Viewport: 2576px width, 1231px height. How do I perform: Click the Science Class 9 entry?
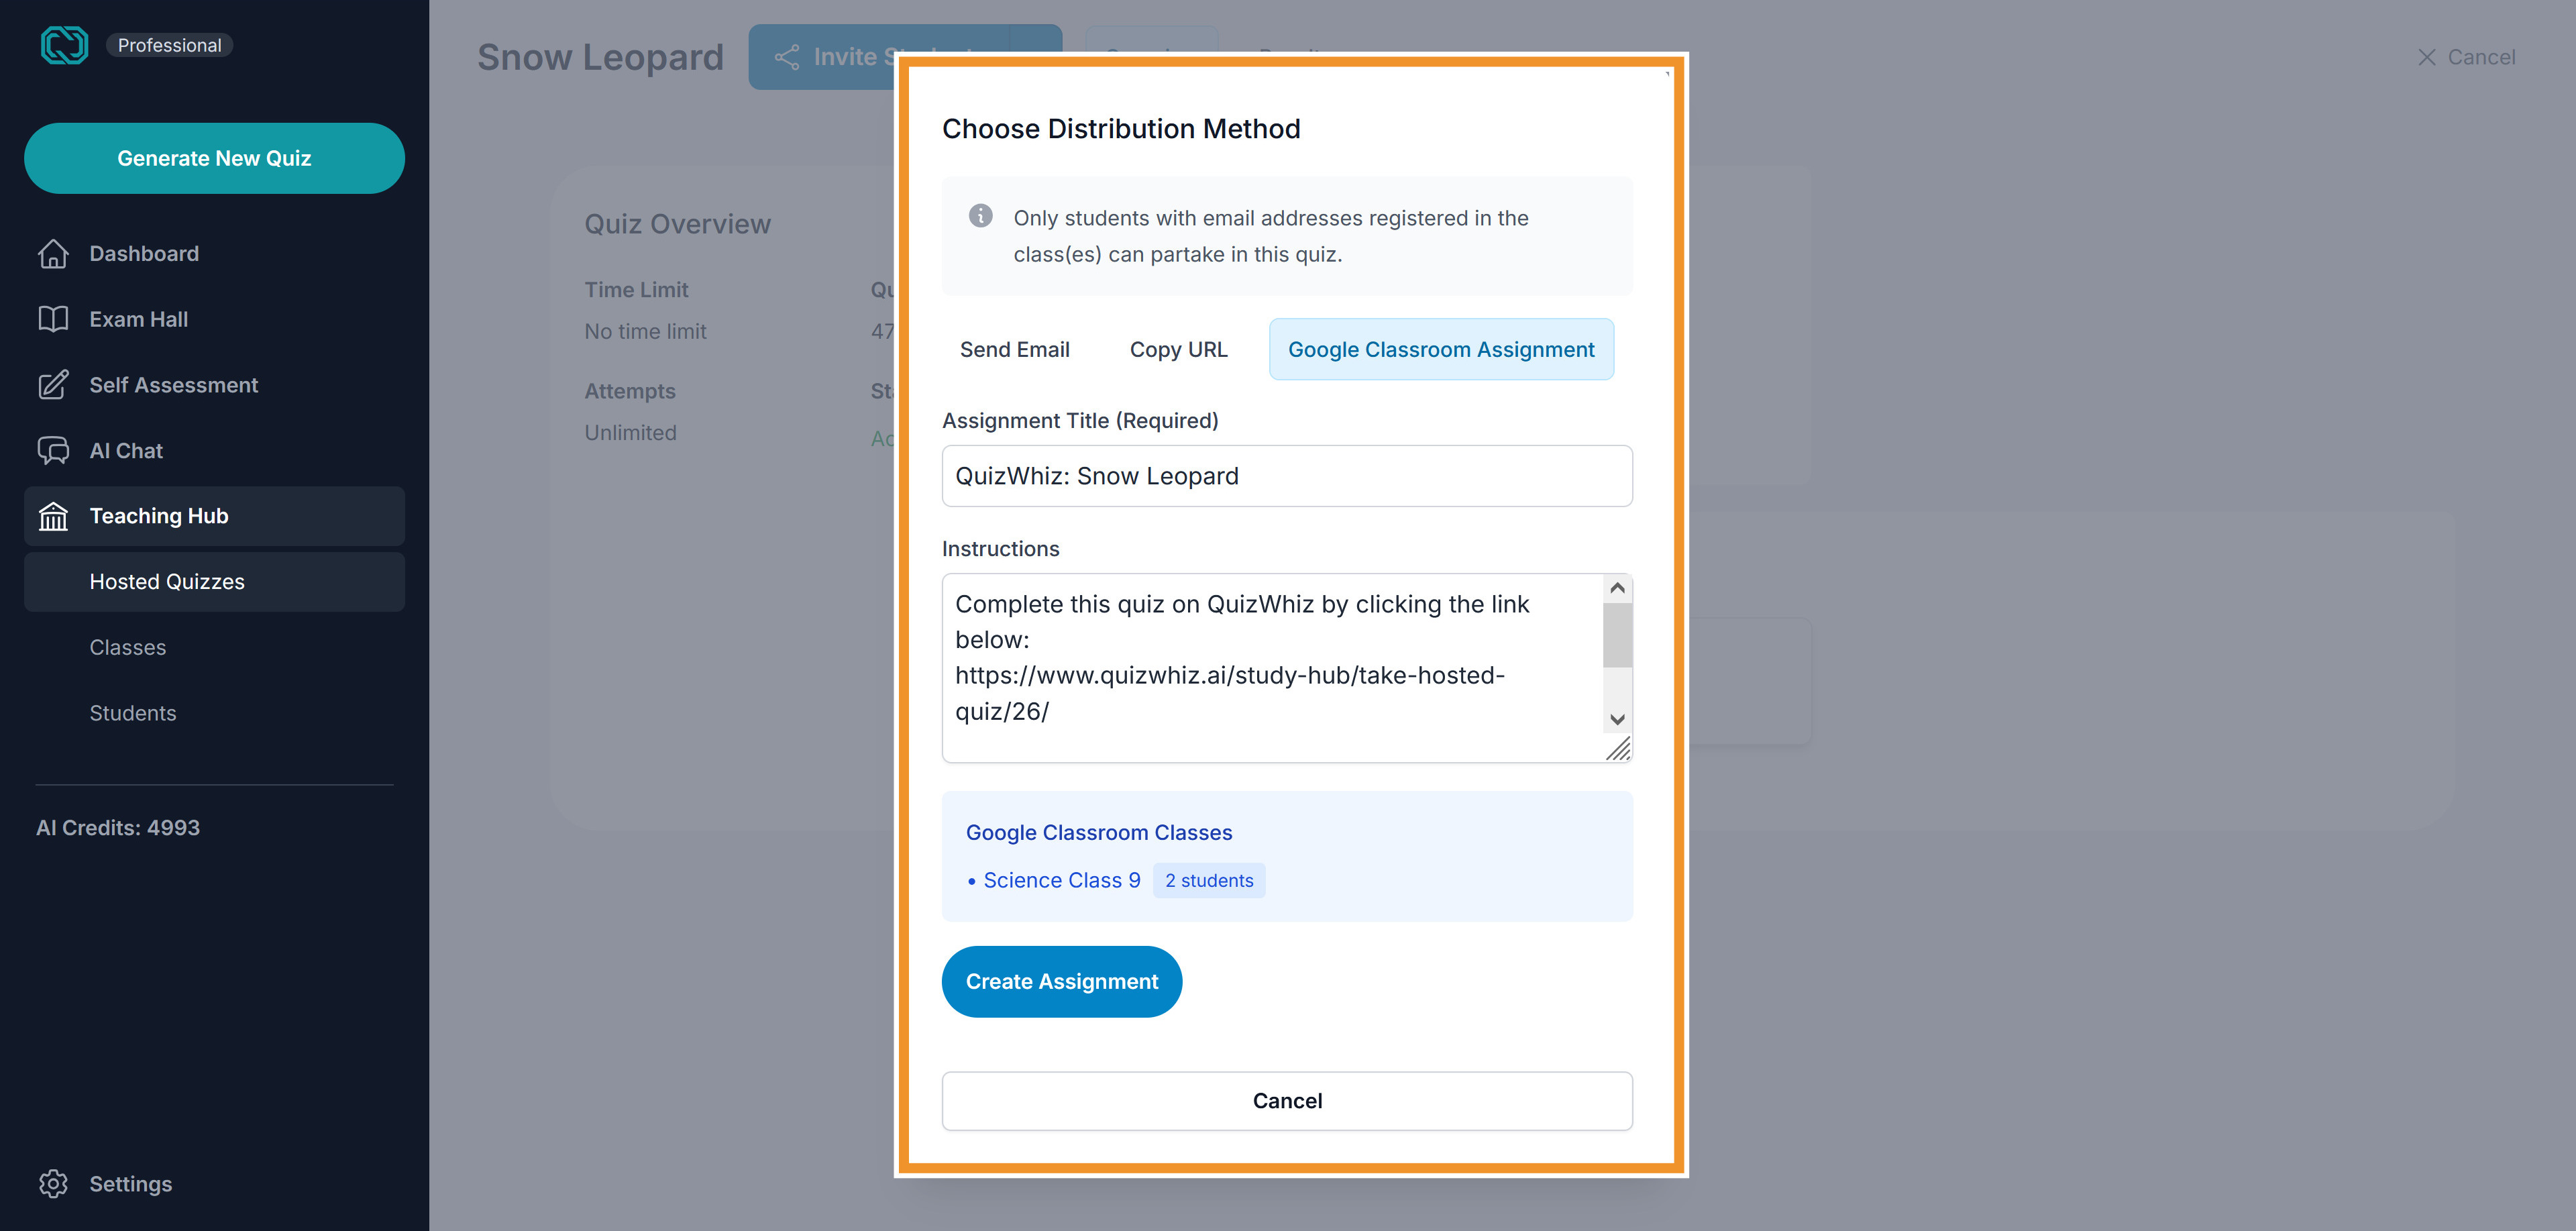(1061, 880)
